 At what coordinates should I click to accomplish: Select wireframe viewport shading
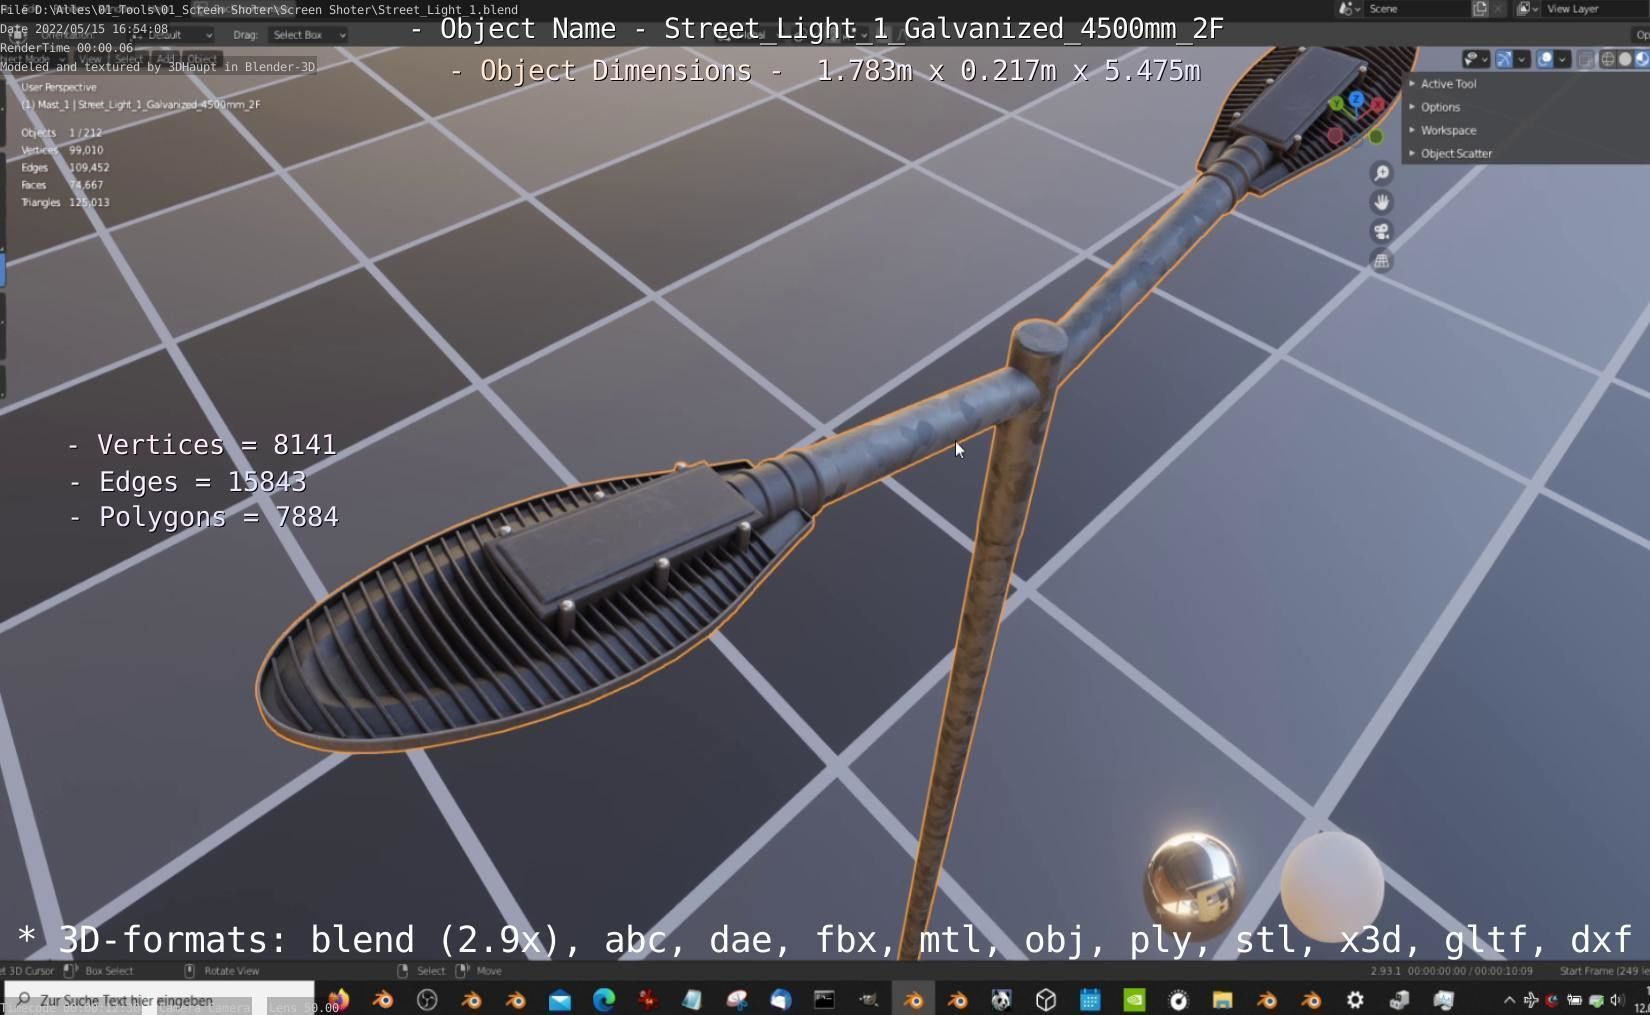(1608, 59)
